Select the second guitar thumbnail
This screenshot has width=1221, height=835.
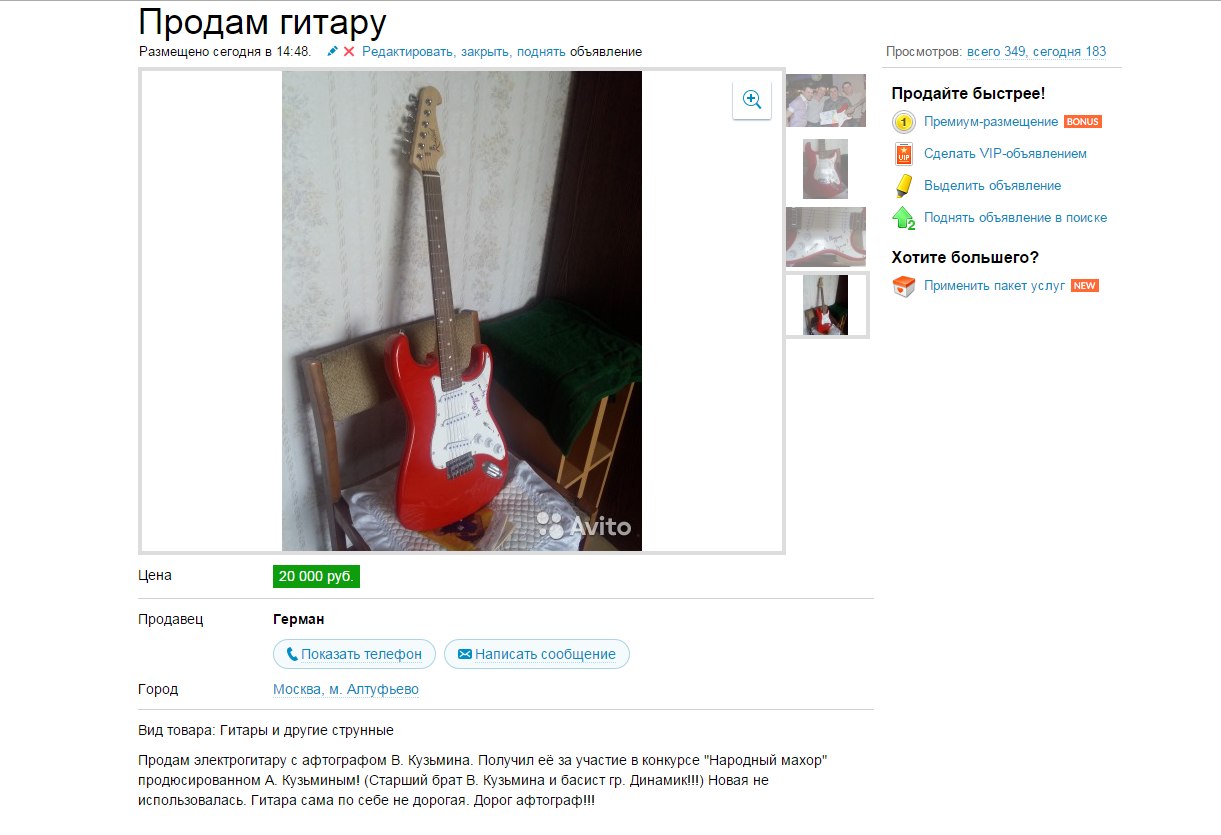point(825,169)
